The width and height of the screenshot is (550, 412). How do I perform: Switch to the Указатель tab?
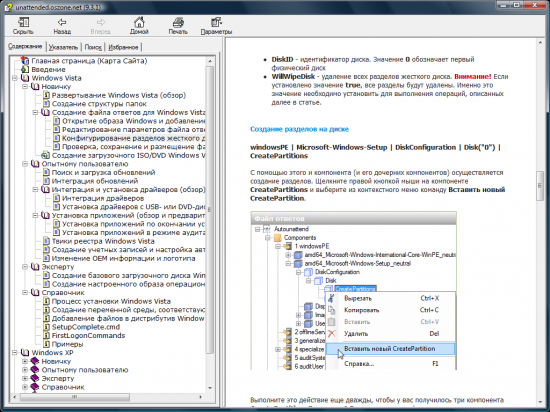(63, 47)
